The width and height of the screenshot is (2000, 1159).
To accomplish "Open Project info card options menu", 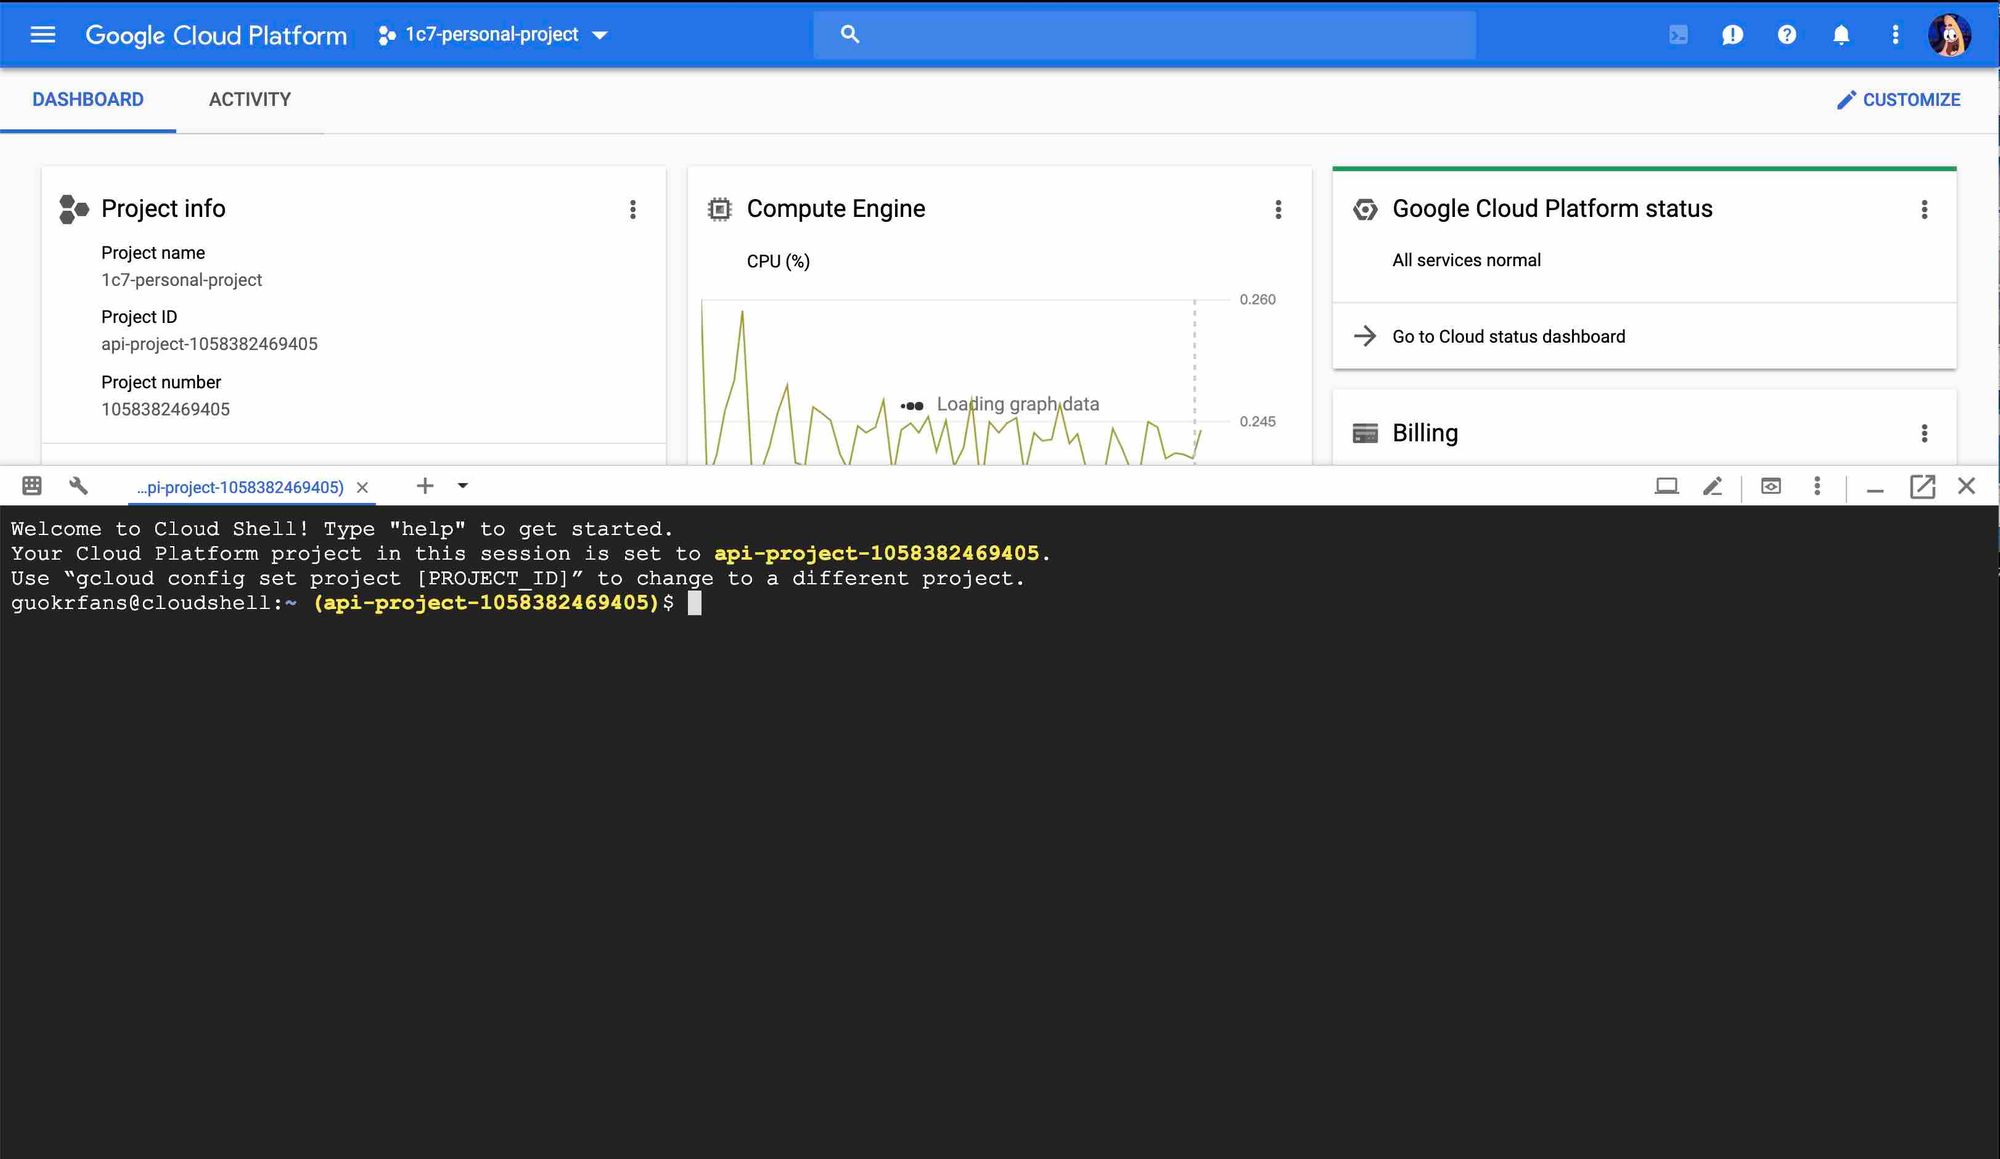I will click(x=632, y=209).
